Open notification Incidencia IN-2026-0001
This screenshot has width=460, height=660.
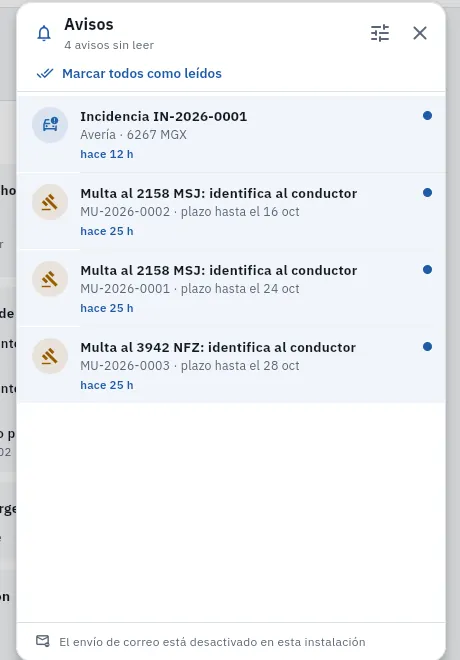coord(231,134)
